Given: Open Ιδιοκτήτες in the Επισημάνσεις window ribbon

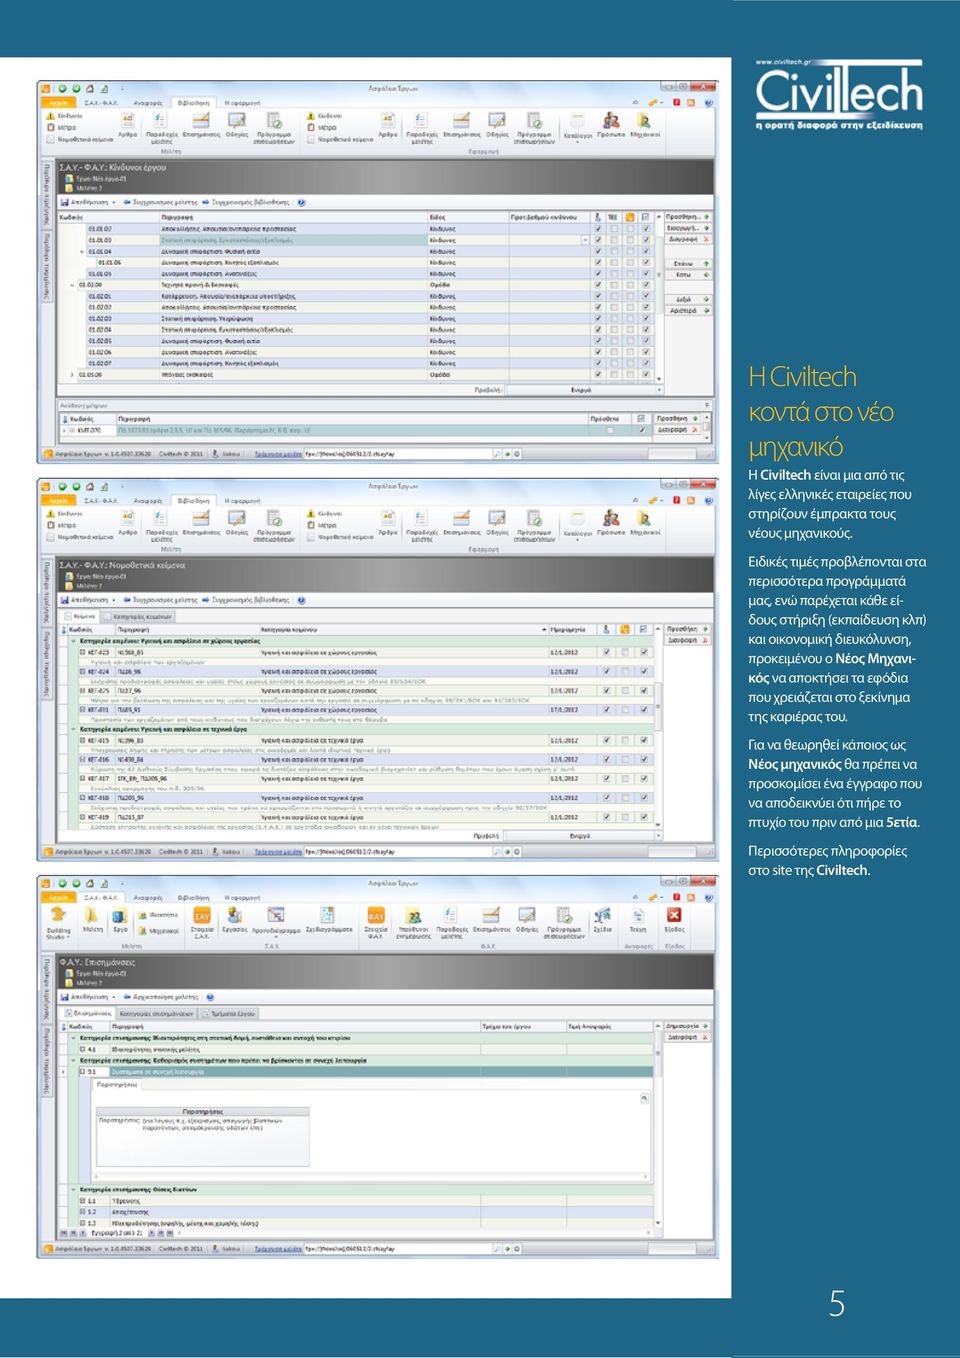Looking at the screenshot, I should click(158, 915).
